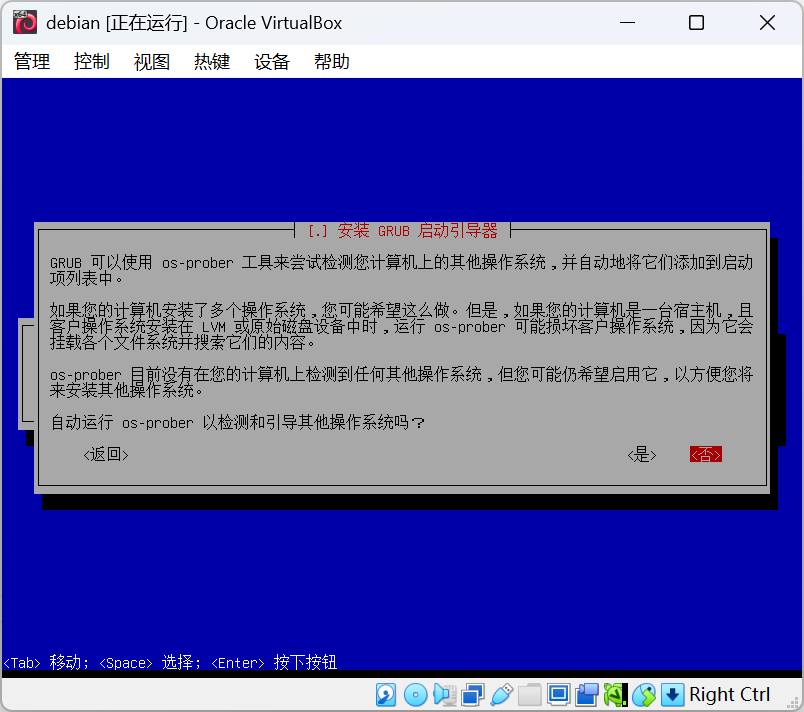
Task: Click the window resize grip at corner
Action: pos(794,702)
